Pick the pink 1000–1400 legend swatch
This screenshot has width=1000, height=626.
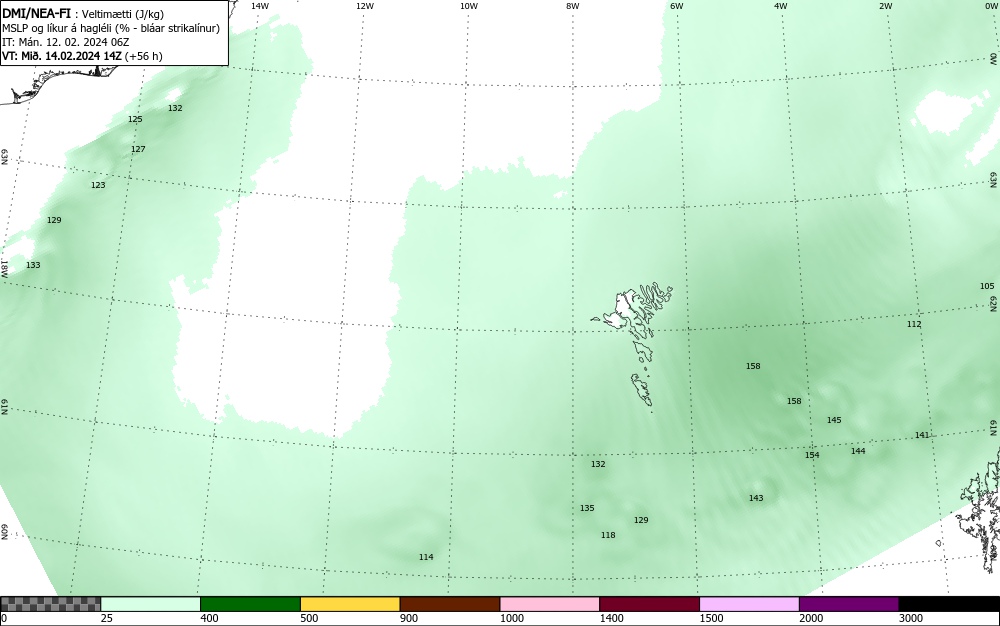click(550, 604)
